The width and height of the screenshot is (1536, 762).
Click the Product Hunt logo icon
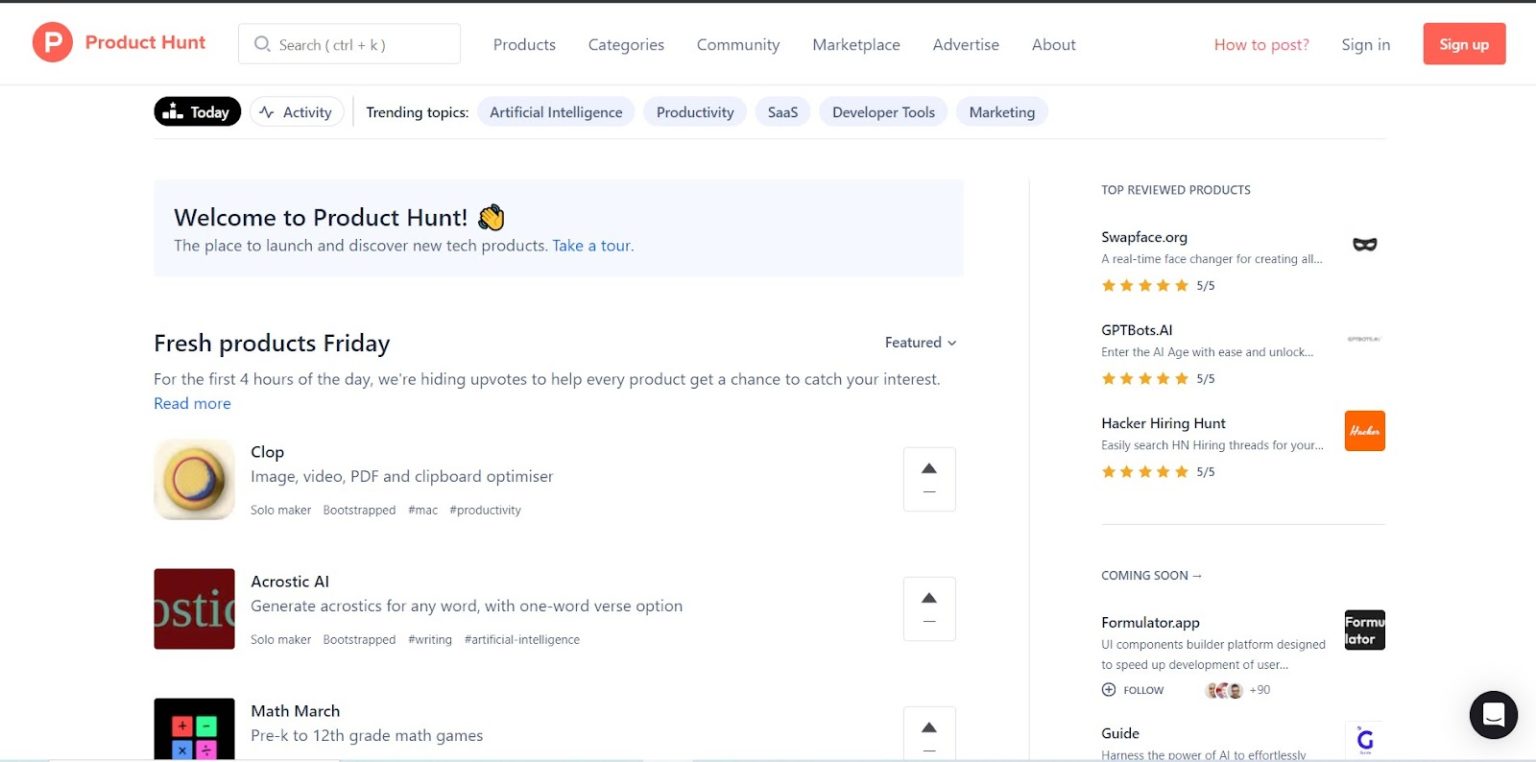[x=52, y=43]
